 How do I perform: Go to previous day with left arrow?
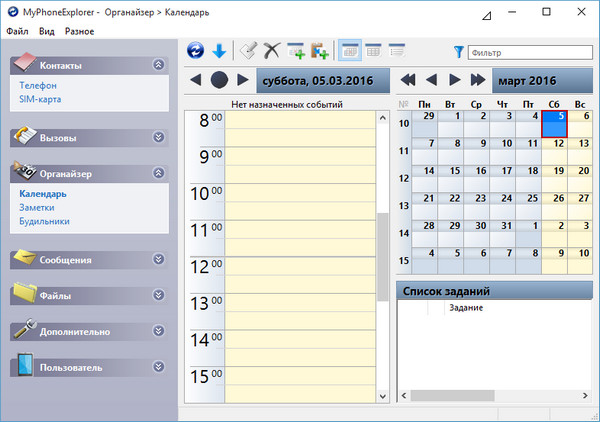coord(196,79)
